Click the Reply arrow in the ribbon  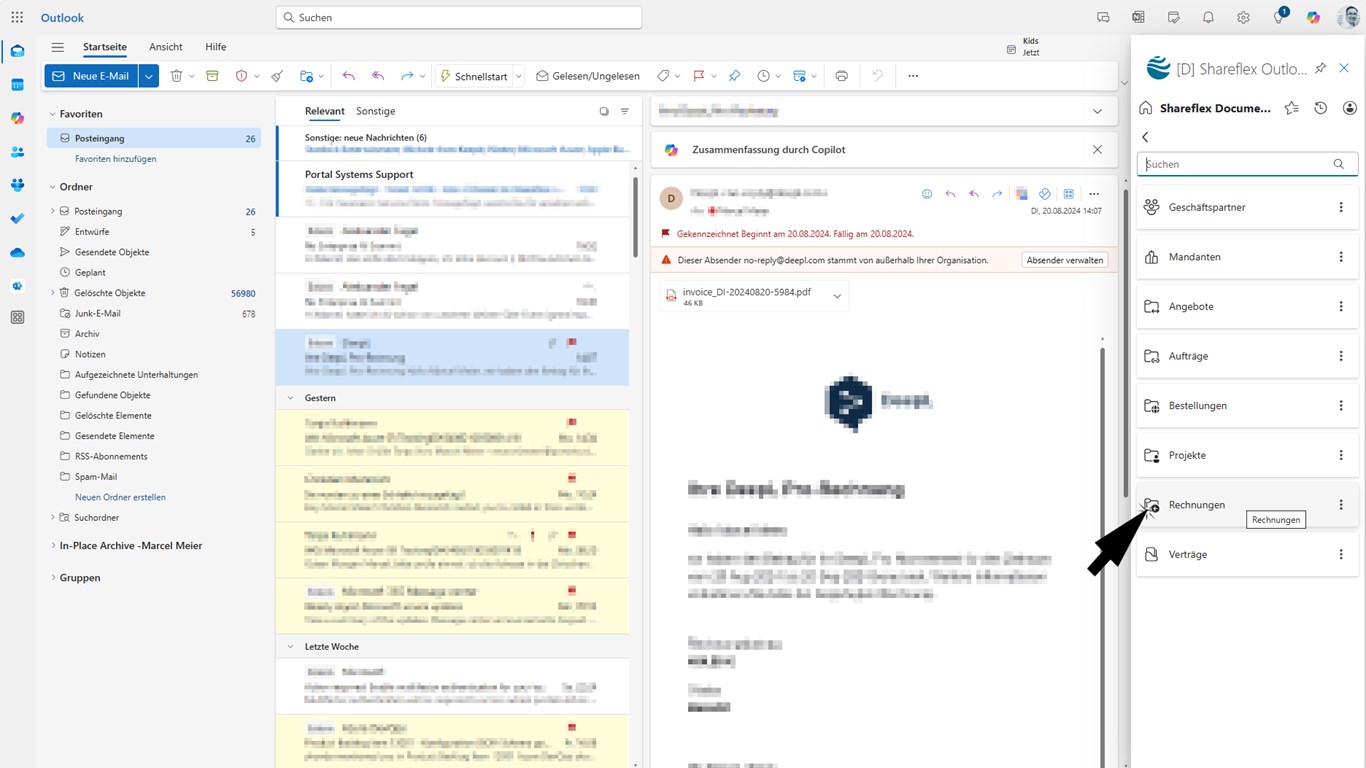[x=348, y=76]
